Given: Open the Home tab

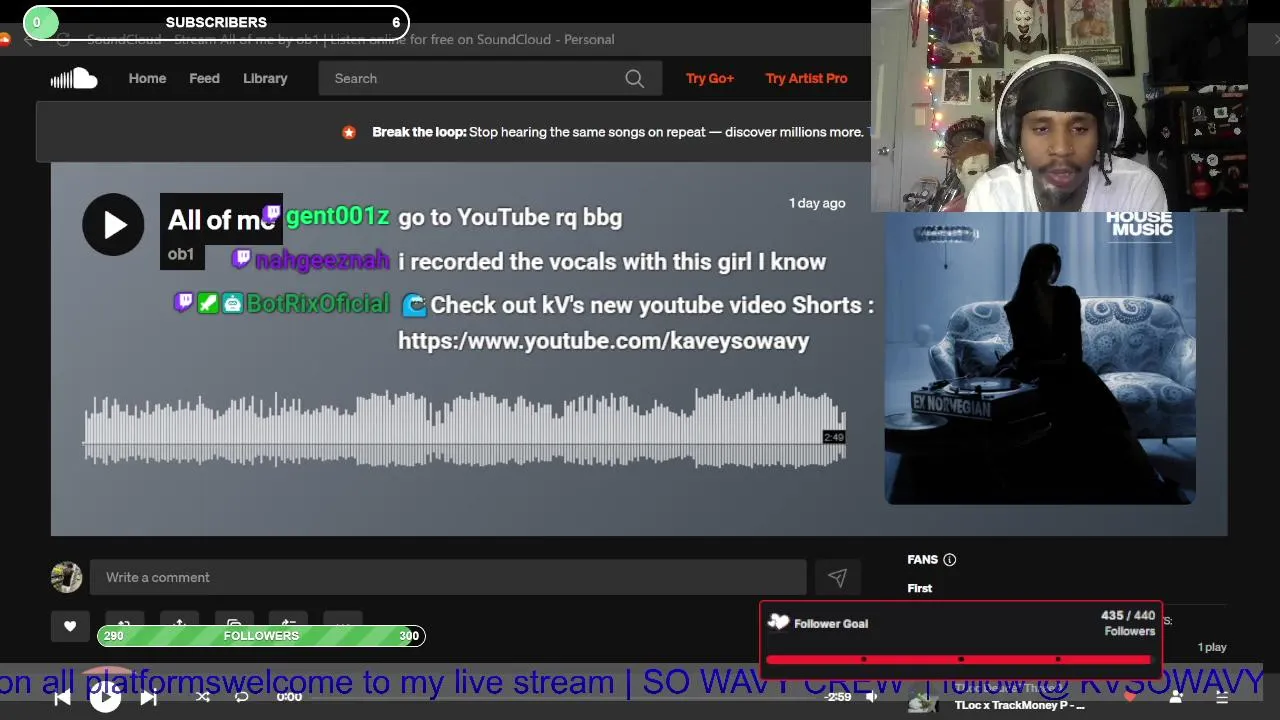Looking at the screenshot, I should click(x=147, y=78).
